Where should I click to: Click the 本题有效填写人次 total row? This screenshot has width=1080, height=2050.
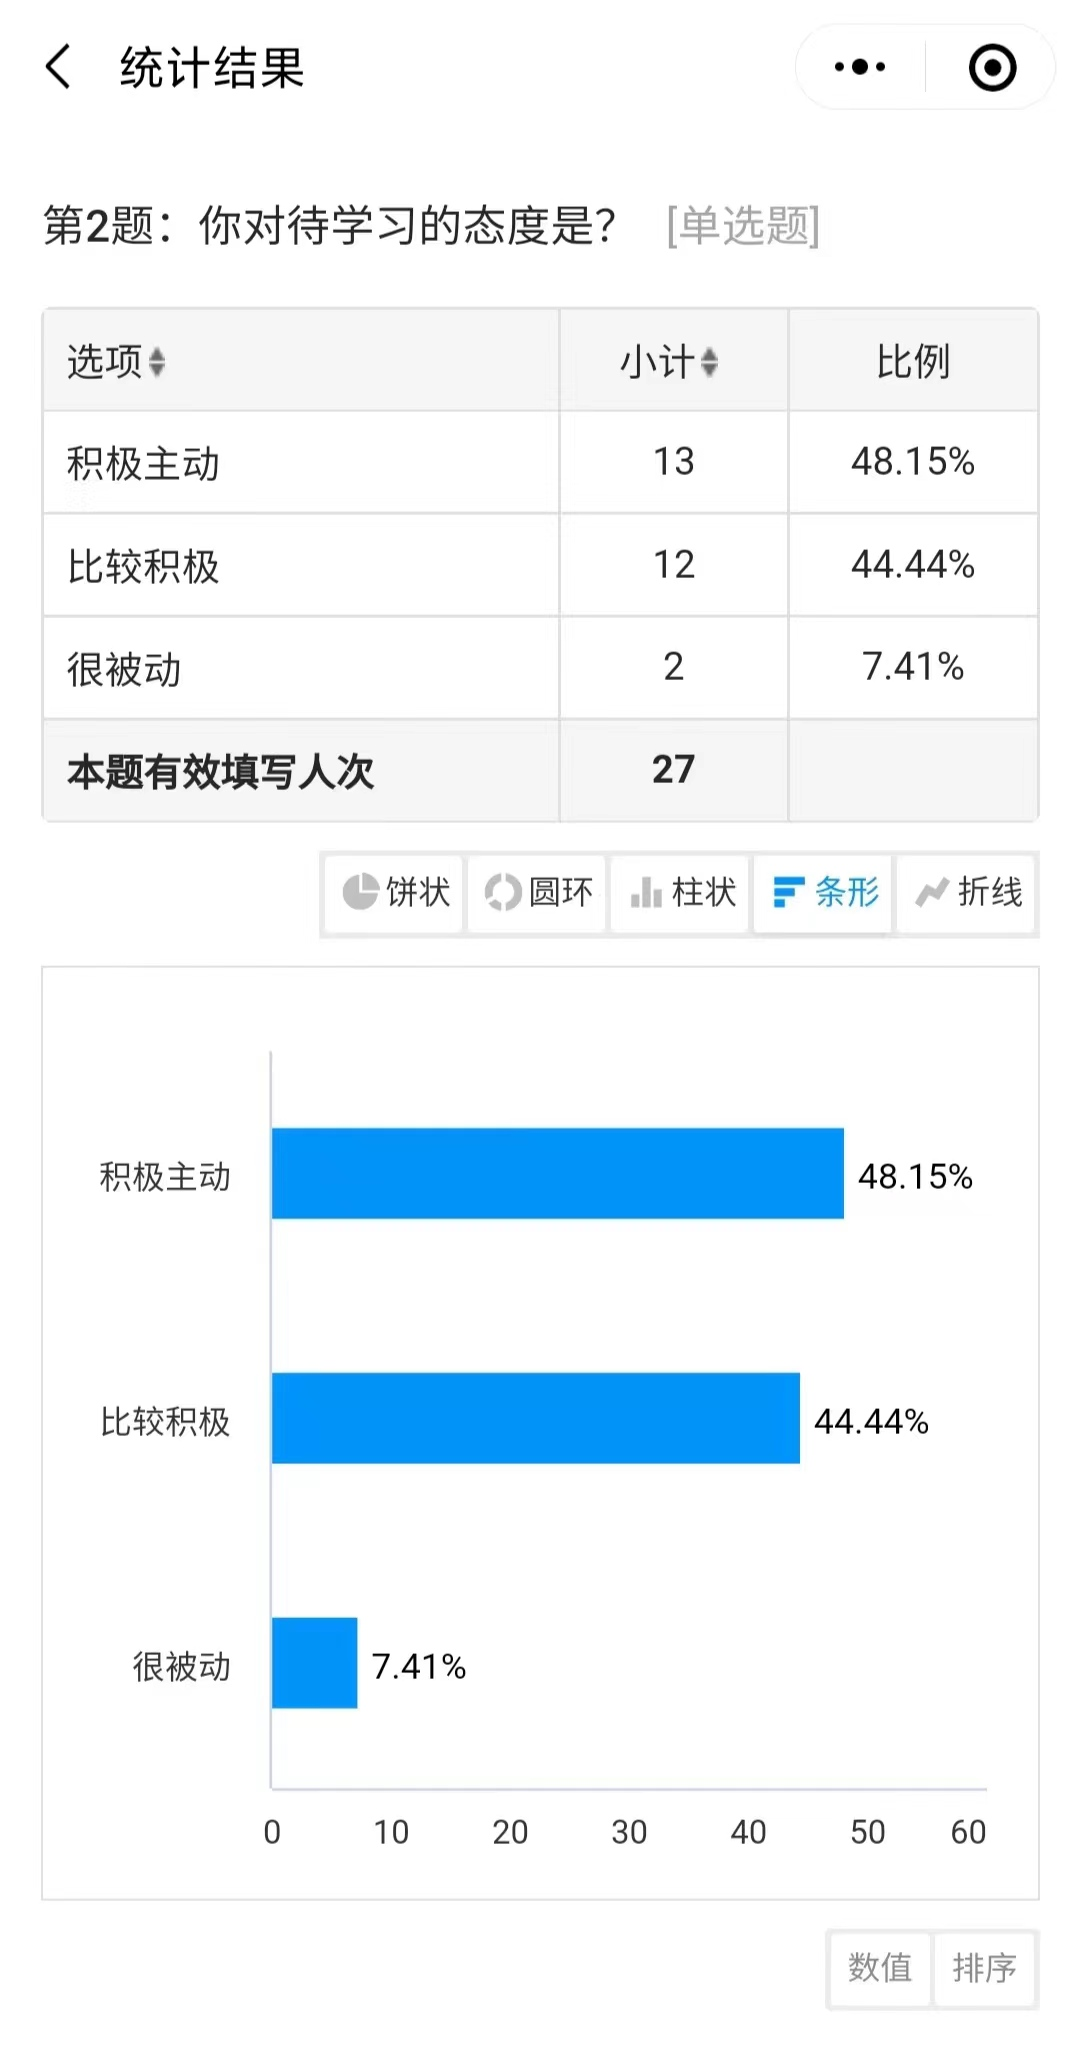[x=300, y=771]
